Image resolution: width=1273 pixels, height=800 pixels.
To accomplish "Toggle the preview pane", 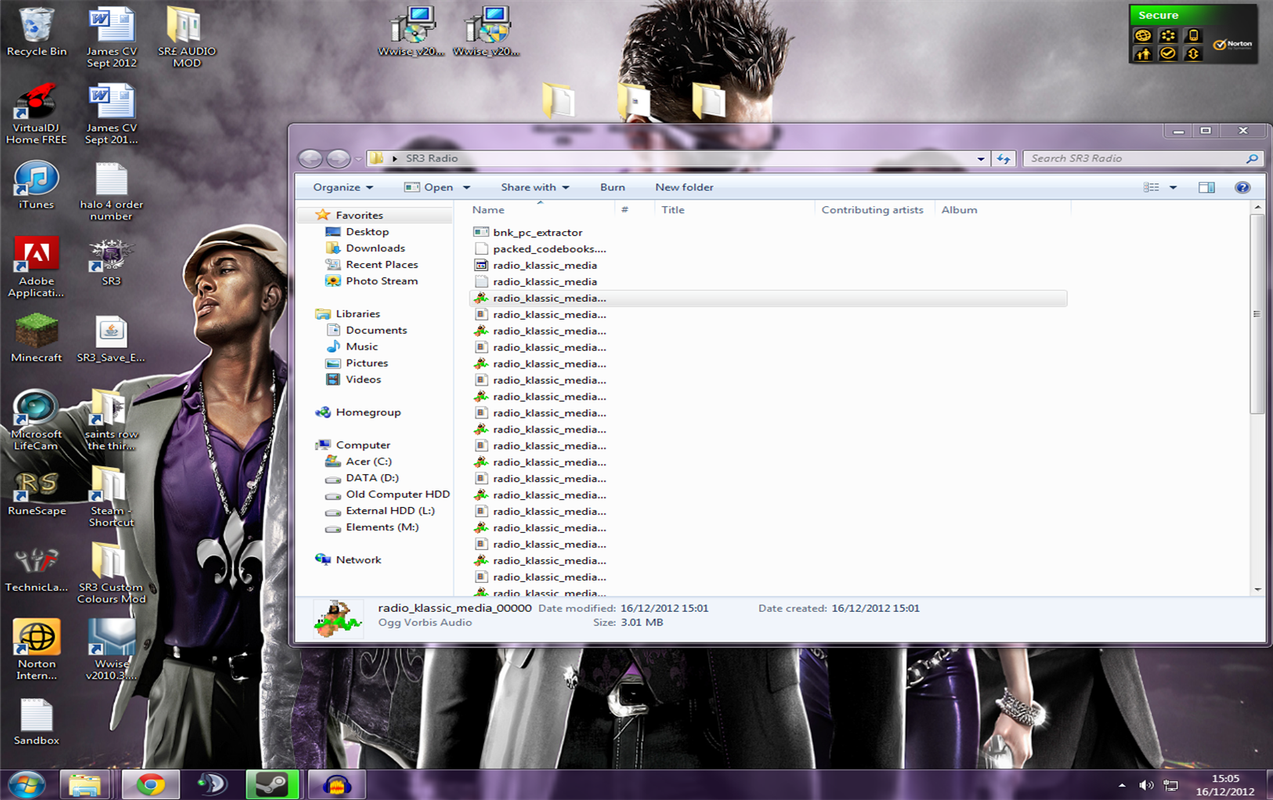I will 1207,187.
